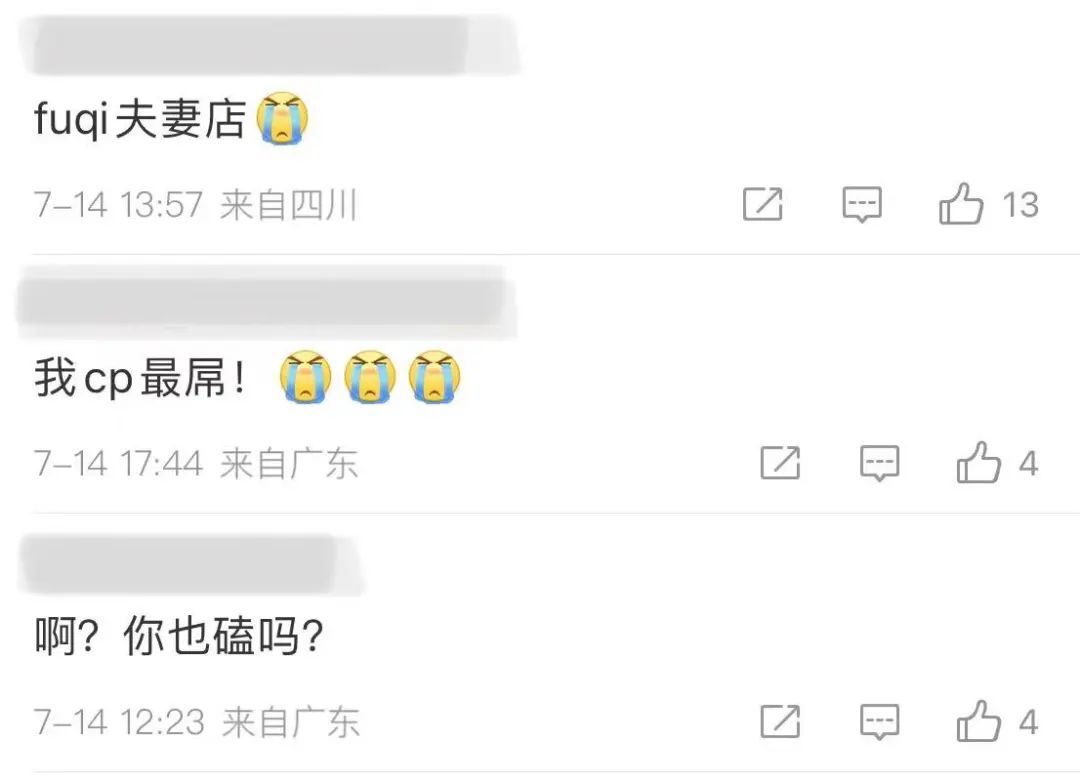The height and width of the screenshot is (782, 1080).
Task: Reply to the 啊?你也磕吗? comment
Action: click(x=880, y=722)
